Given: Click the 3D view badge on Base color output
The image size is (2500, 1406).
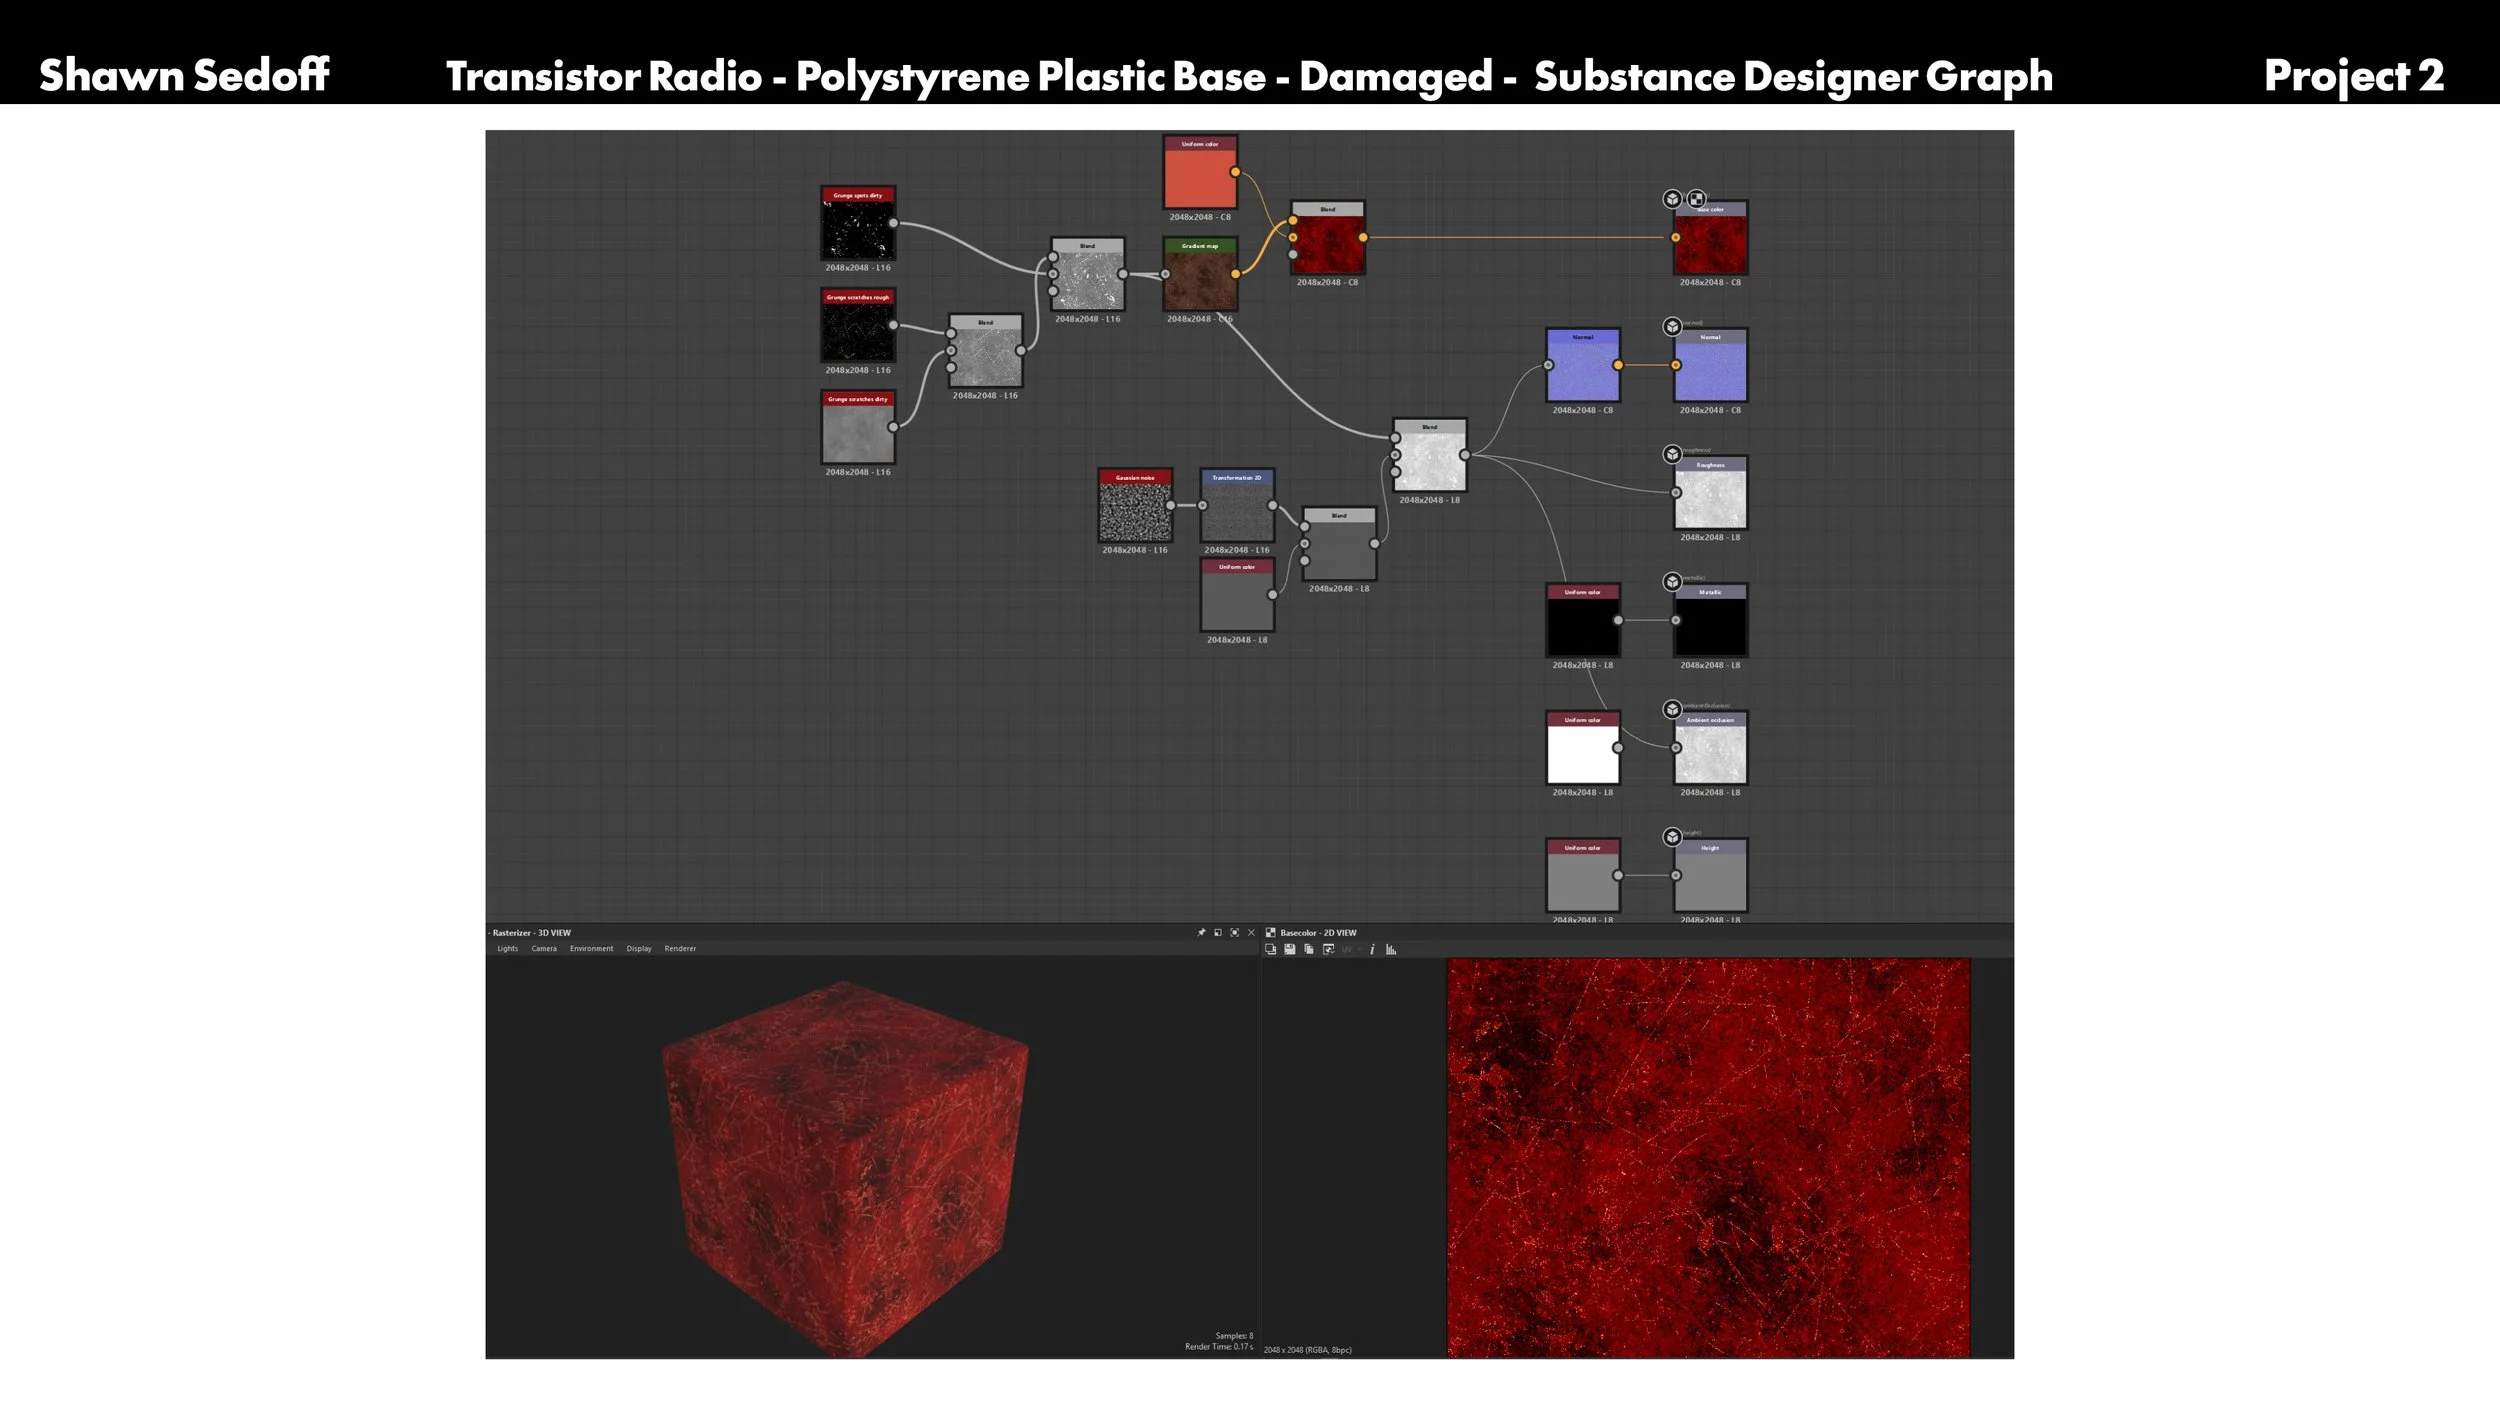Looking at the screenshot, I should tap(1672, 199).
